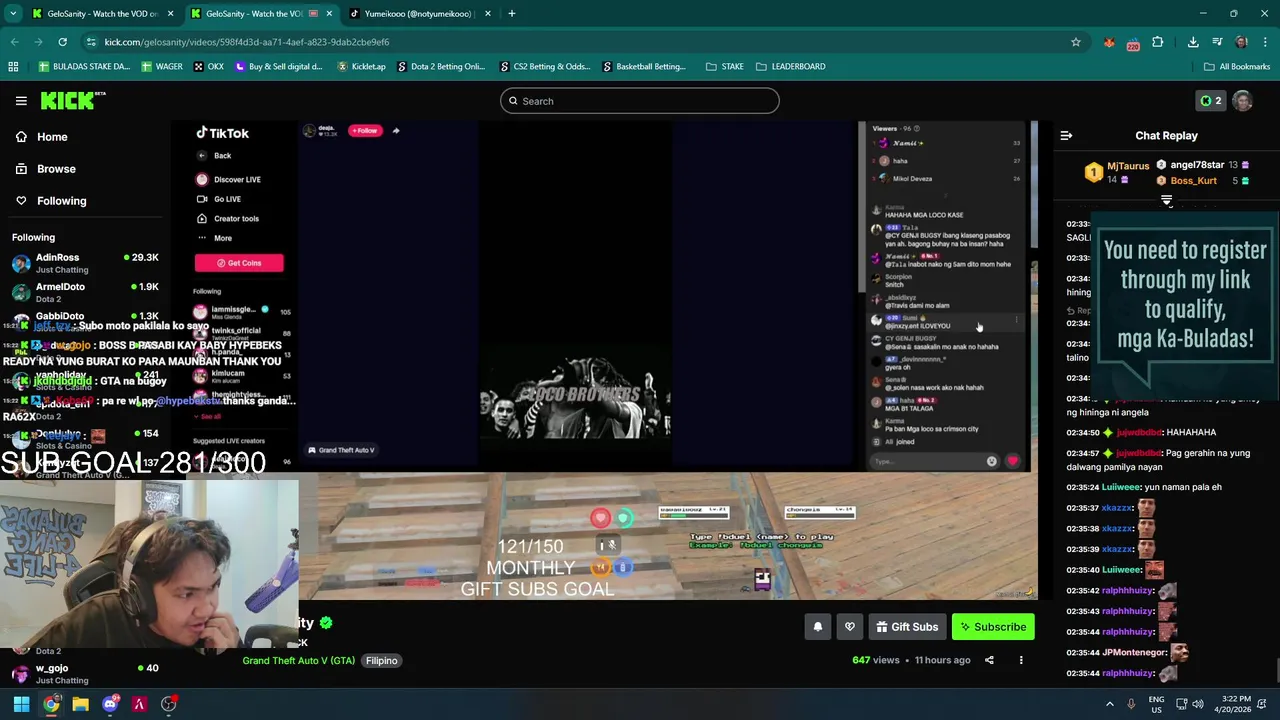
Task: Open the All Bookmarks folder
Action: (x=1237, y=67)
